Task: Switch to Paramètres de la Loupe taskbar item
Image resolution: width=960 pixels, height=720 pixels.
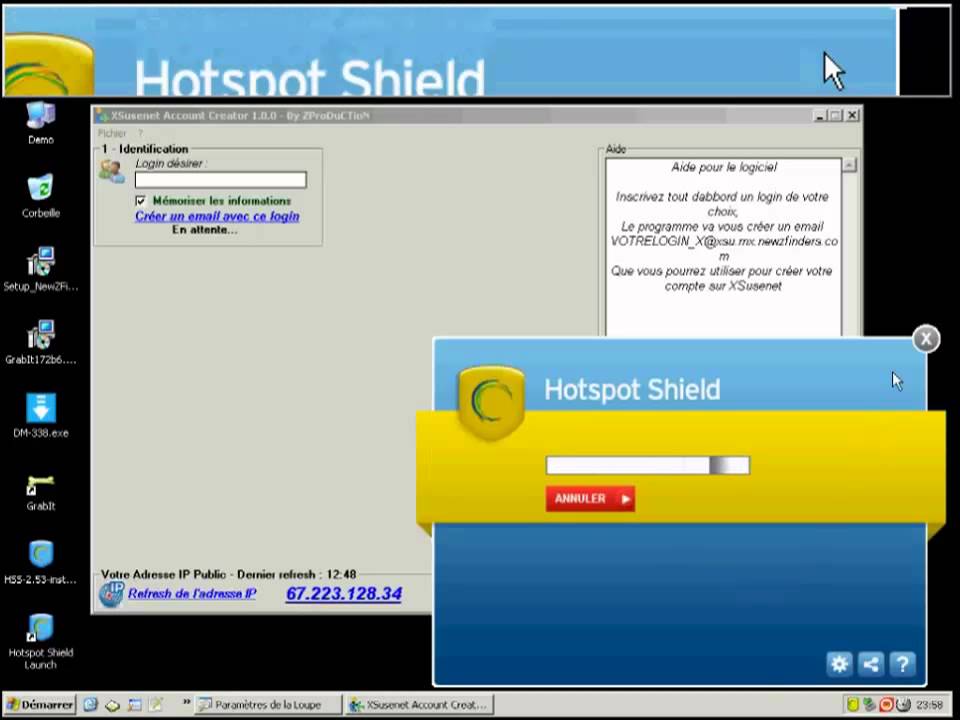Action: click(268, 705)
